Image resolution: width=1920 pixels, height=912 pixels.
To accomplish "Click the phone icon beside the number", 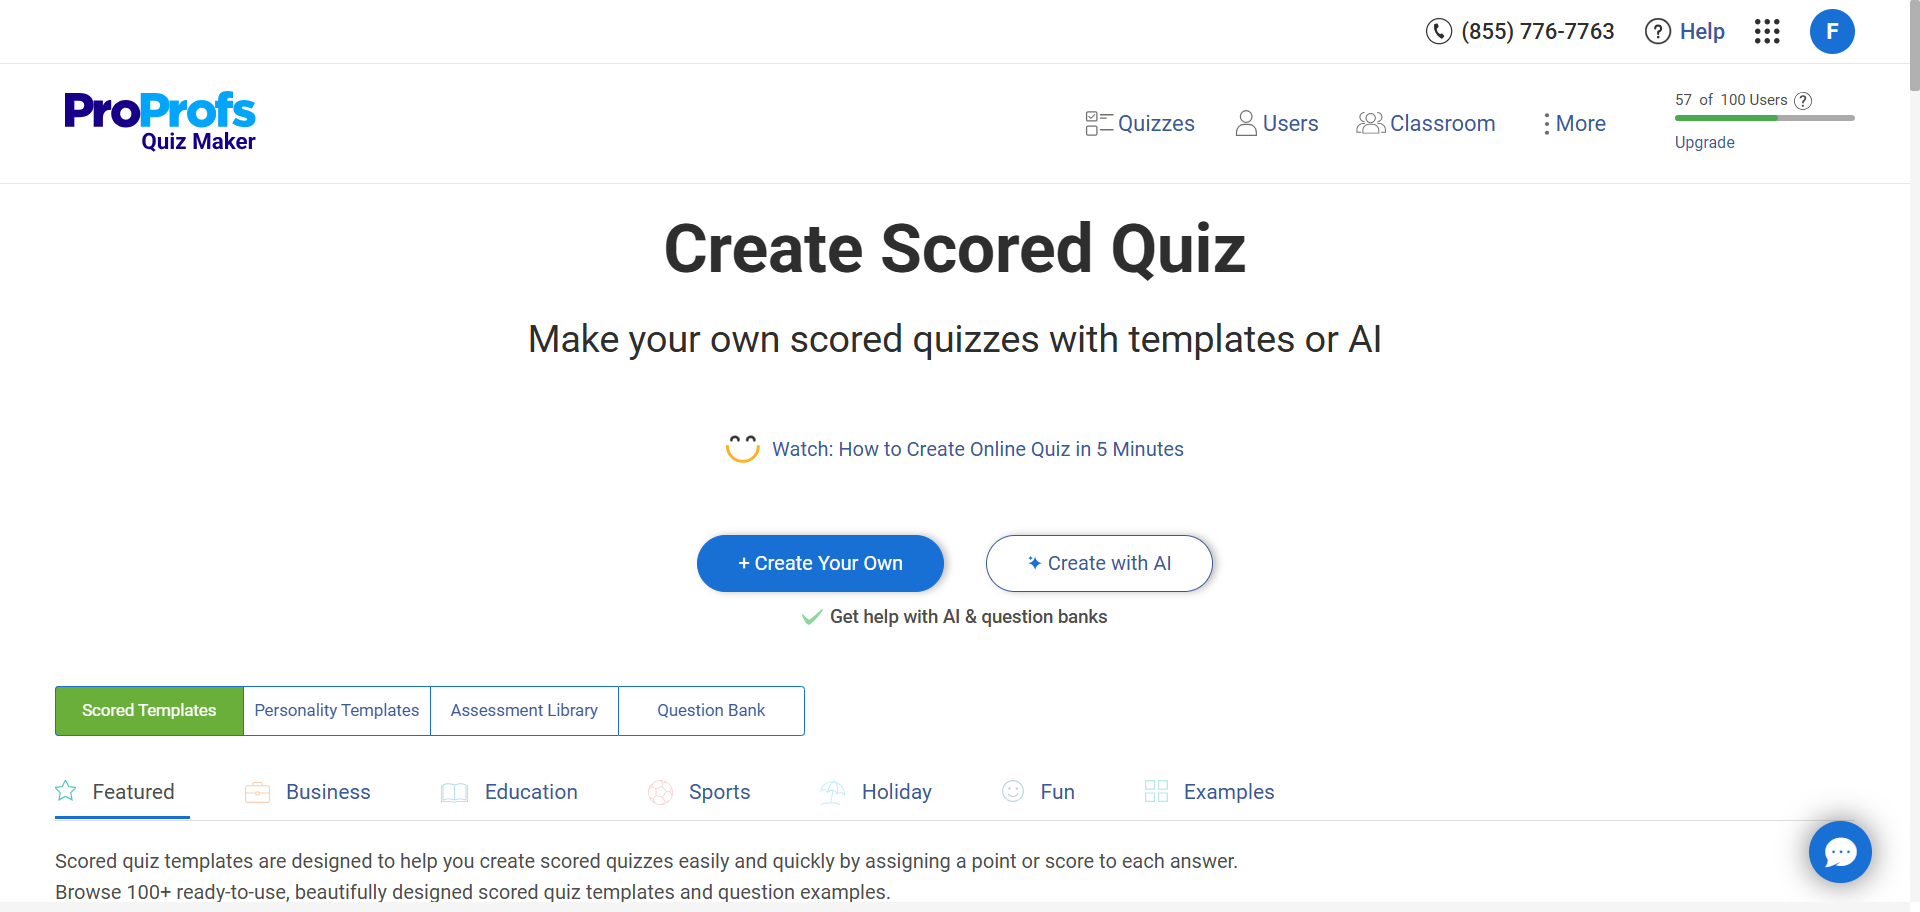I will point(1438,32).
